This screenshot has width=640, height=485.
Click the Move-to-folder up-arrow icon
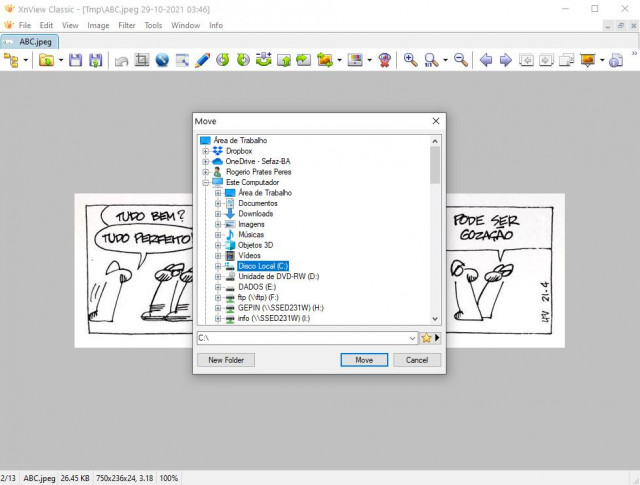pyautogui.click(x=284, y=60)
